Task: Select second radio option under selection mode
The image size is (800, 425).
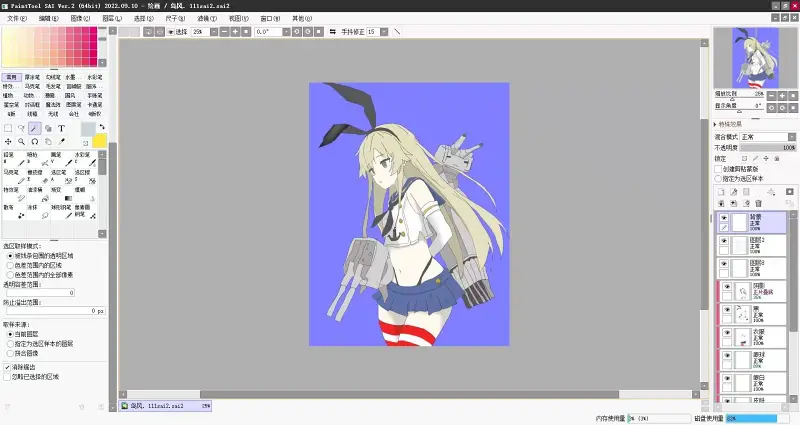Action: click(10, 265)
